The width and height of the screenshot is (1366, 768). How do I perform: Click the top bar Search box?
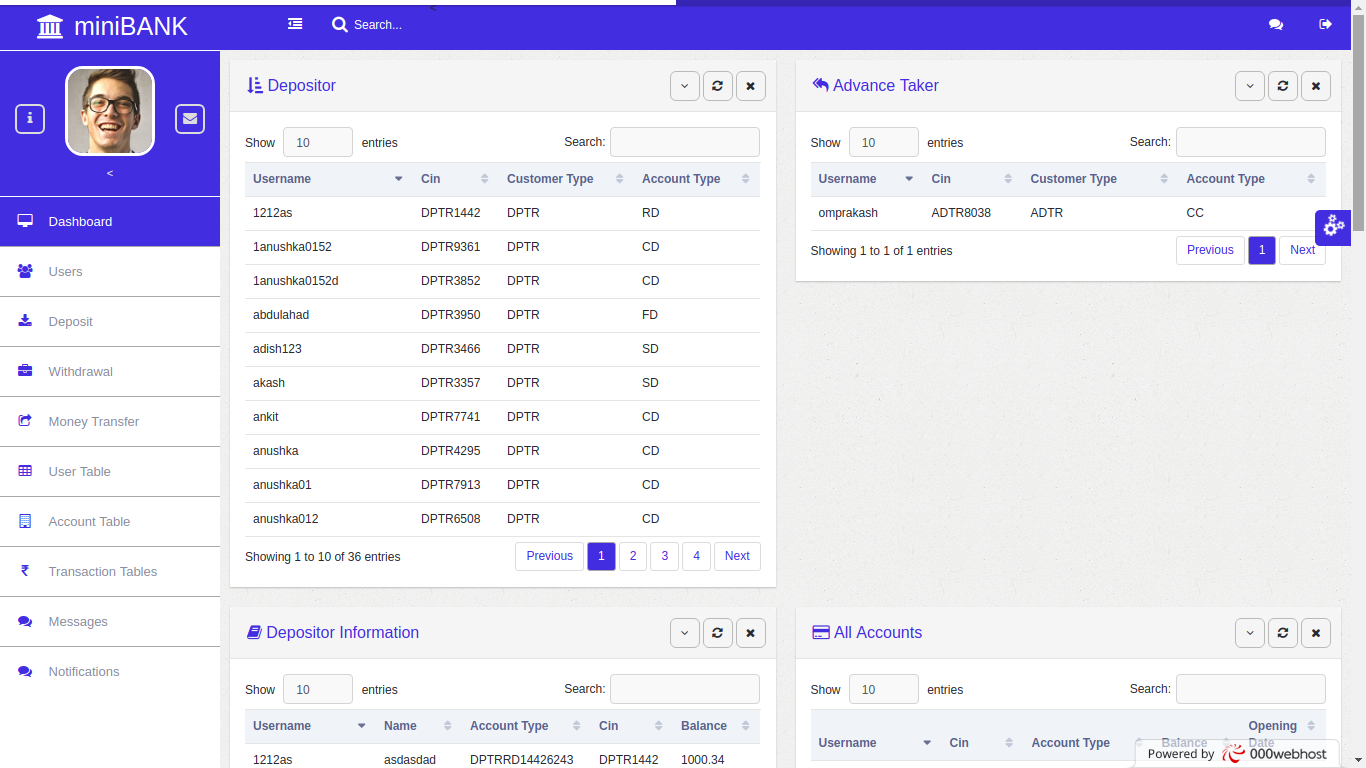(378, 24)
